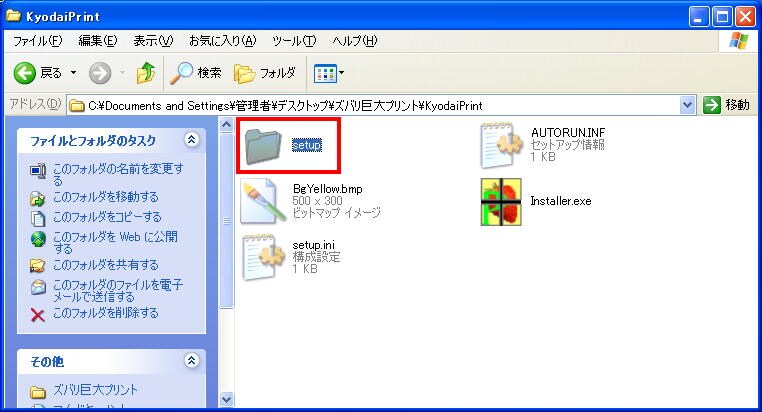Click このフォルダを移動する link
The image size is (762, 412).
pos(105,197)
